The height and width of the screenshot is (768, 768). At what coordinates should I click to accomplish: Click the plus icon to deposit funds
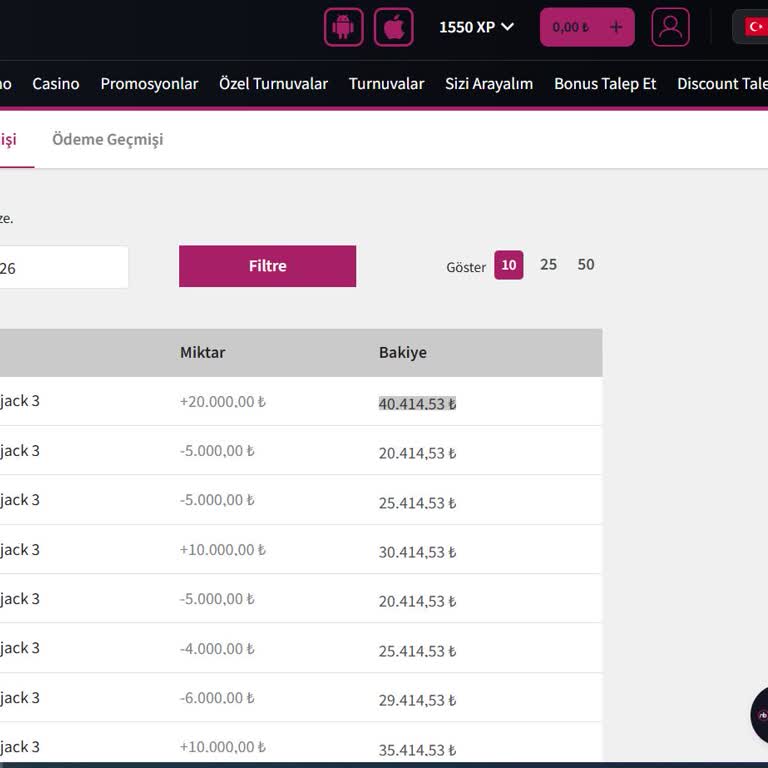616,27
